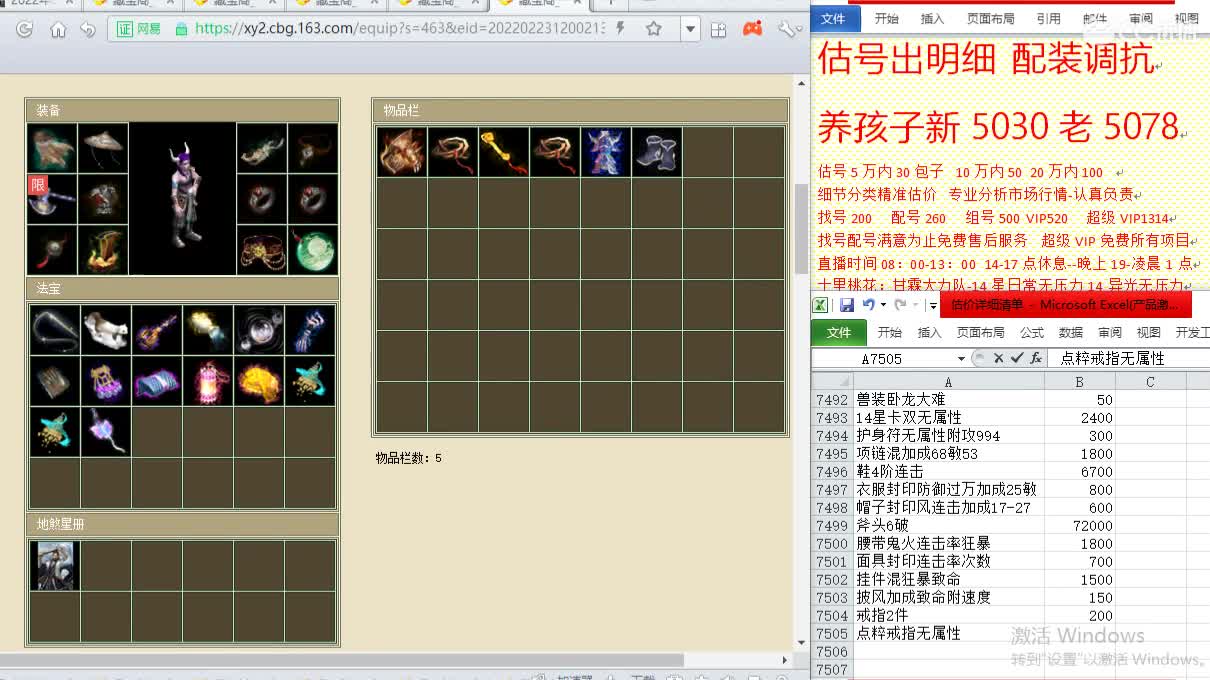Select the red armor equipment icon
The width and height of the screenshot is (1210, 680).
104,199
